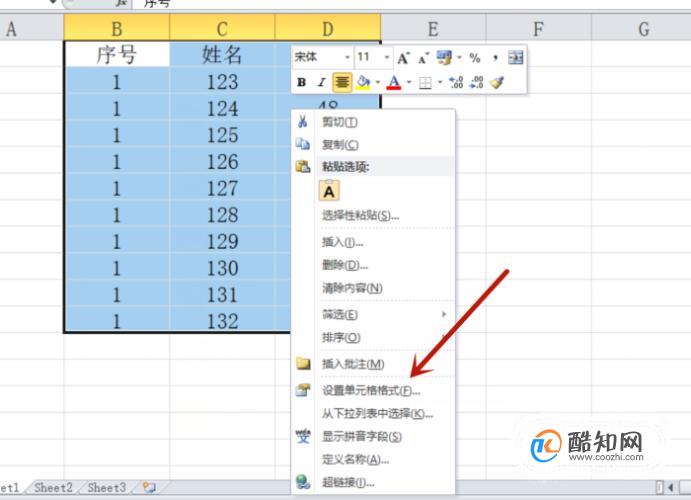Select column D header
The width and height of the screenshot is (691, 500).
(x=327, y=29)
